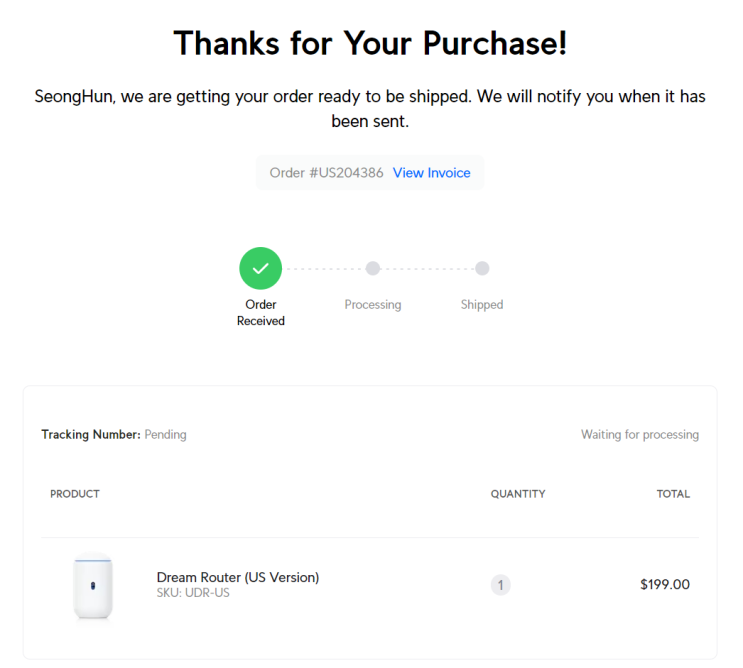Click the PRODUCT column header
Viewport: 743px width, 668px height.
pyautogui.click(x=75, y=494)
